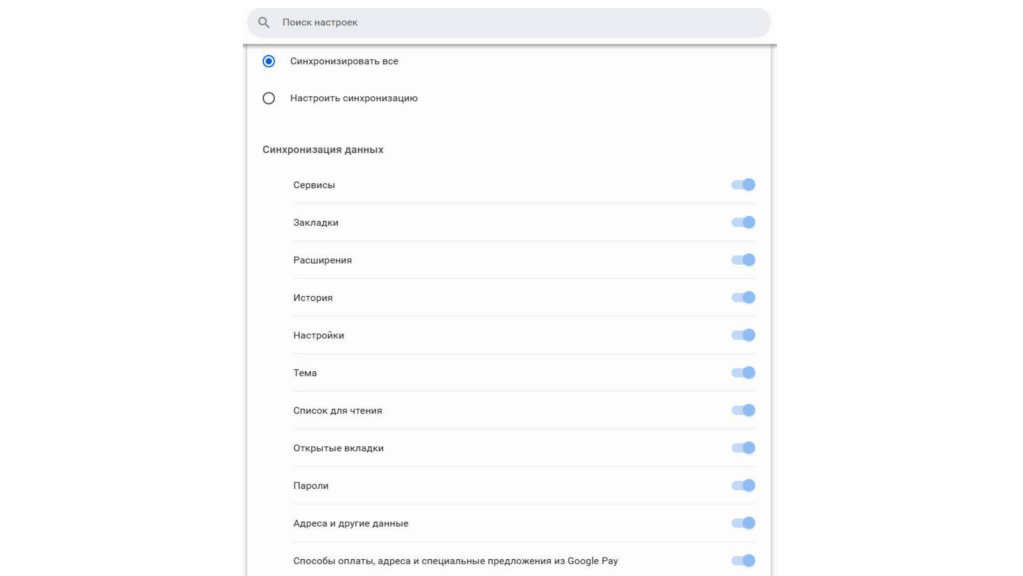Turn off История sync toggle
Viewport: 1023px width, 576px height.
click(x=743, y=298)
